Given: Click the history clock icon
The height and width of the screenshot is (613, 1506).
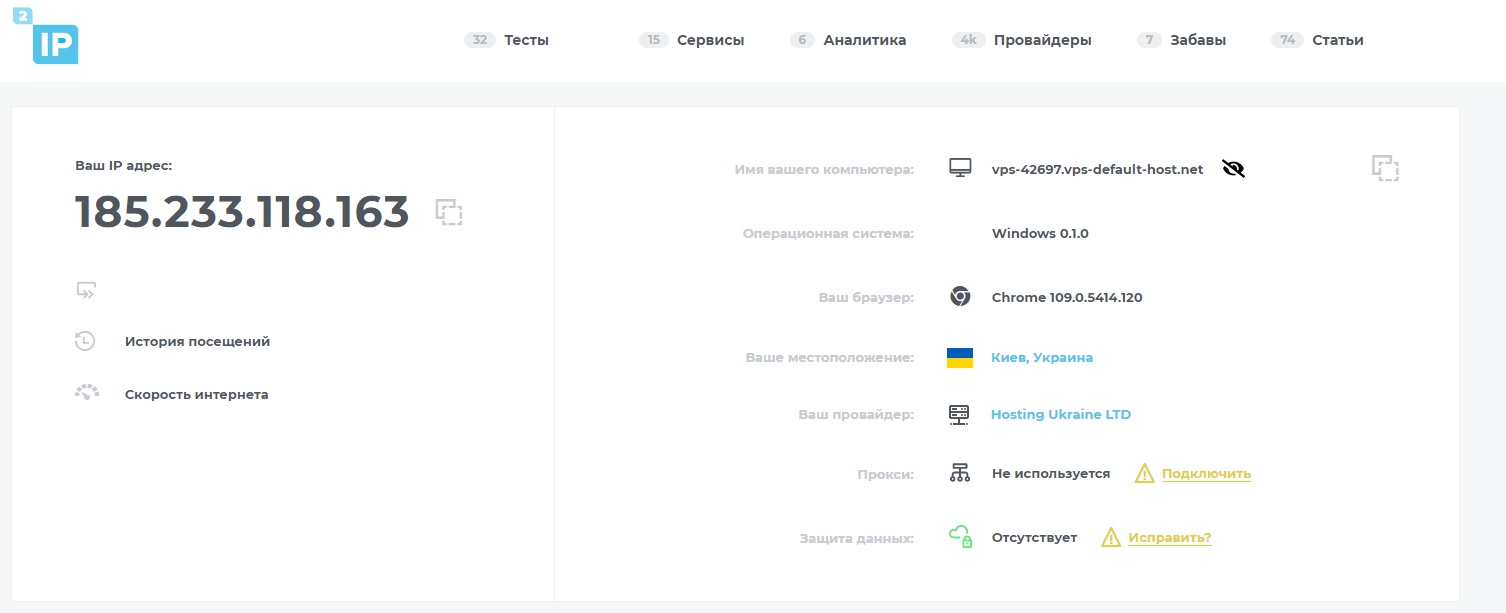Looking at the screenshot, I should (85, 341).
